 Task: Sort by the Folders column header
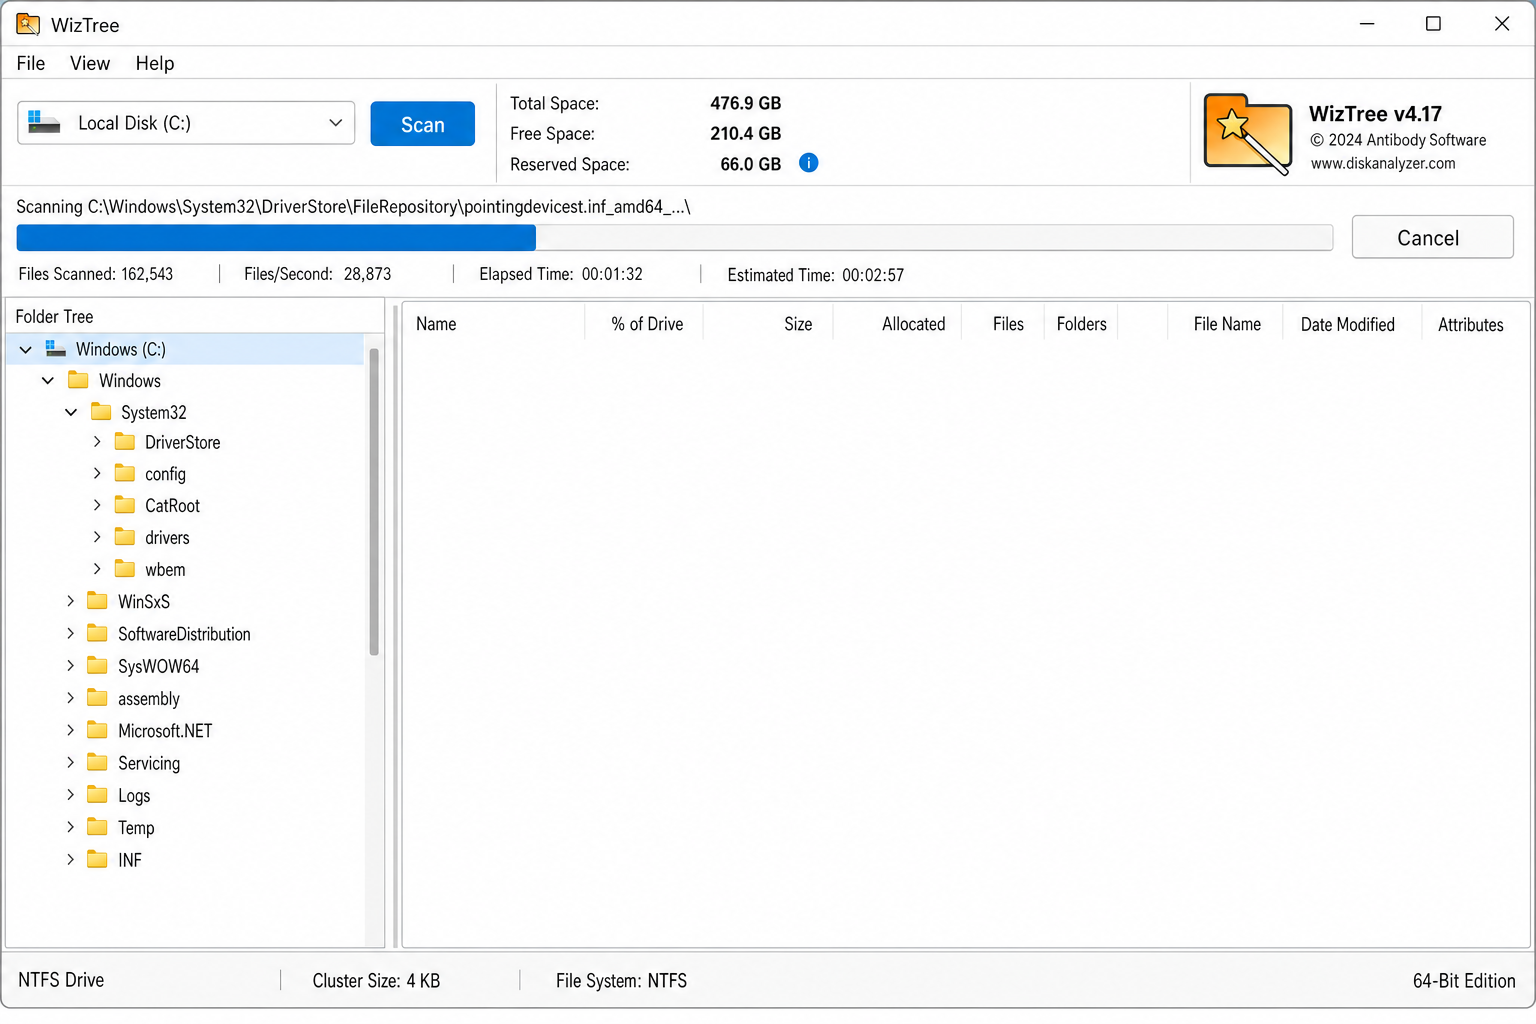pyautogui.click(x=1081, y=324)
